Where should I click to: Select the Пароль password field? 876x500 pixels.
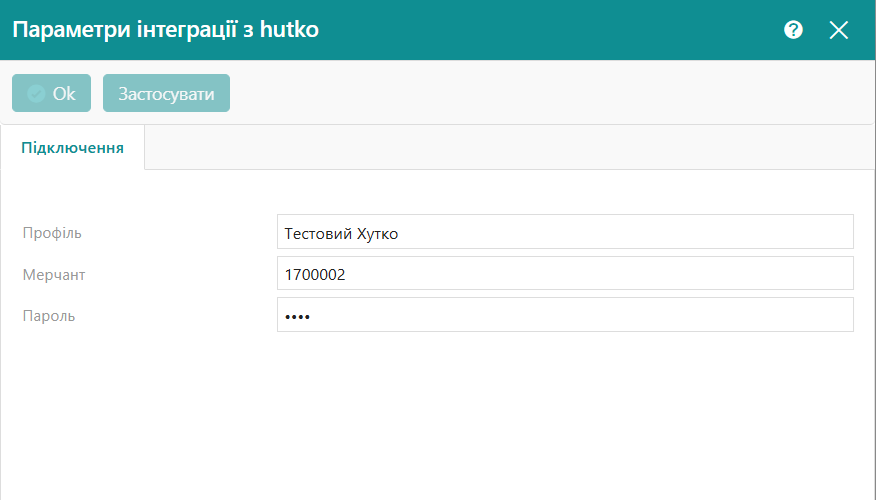[564, 315]
